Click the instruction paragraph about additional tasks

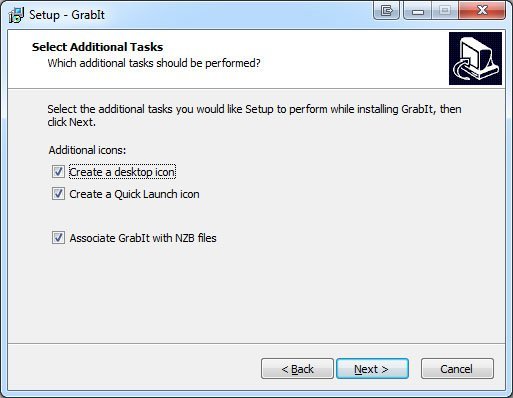pyautogui.click(x=254, y=115)
